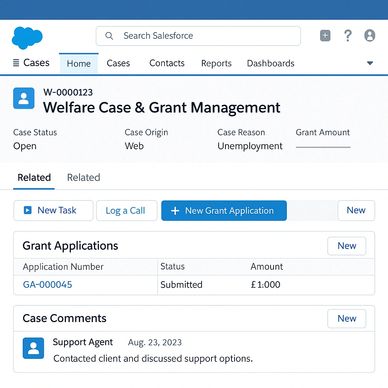Click New in the action bar
This screenshot has width=388, height=388.
356,210
